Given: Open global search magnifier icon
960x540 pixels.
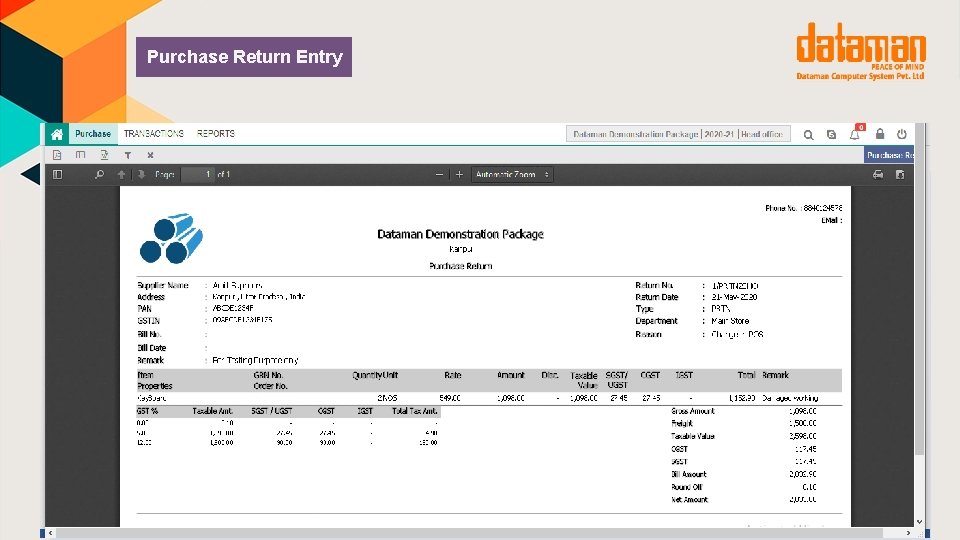Looking at the screenshot, I should coord(808,135).
